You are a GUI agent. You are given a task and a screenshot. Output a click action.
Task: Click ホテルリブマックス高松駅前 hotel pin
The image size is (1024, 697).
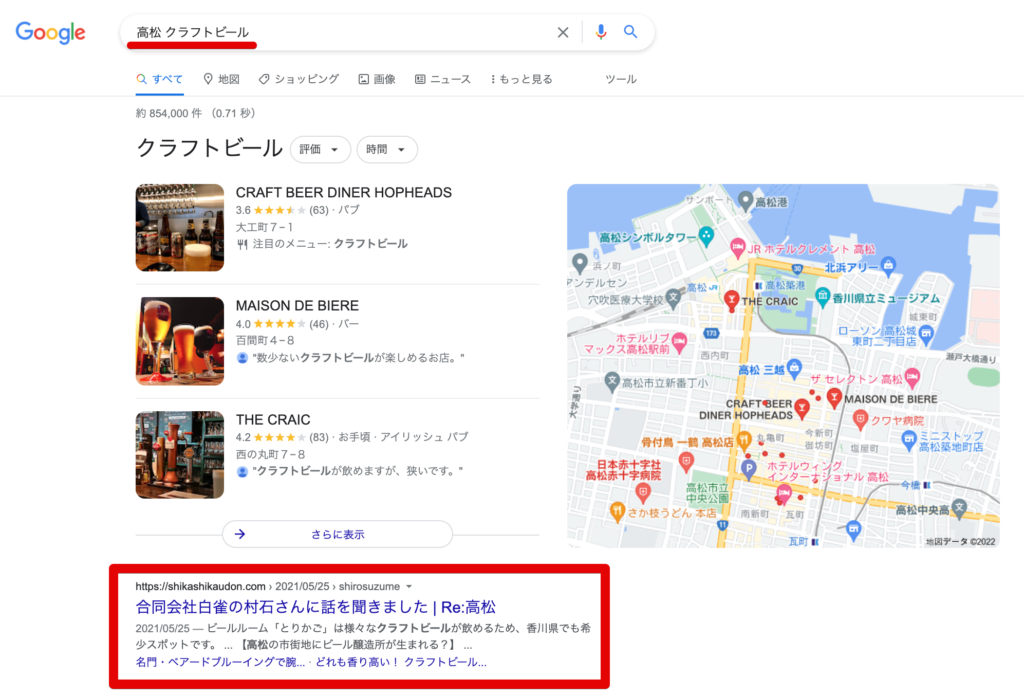680,342
